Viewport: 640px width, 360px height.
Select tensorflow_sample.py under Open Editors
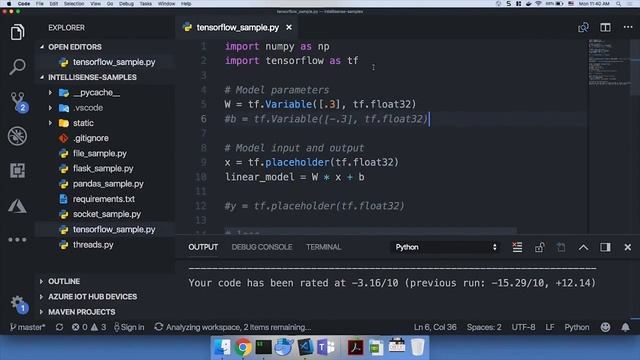[114, 62]
